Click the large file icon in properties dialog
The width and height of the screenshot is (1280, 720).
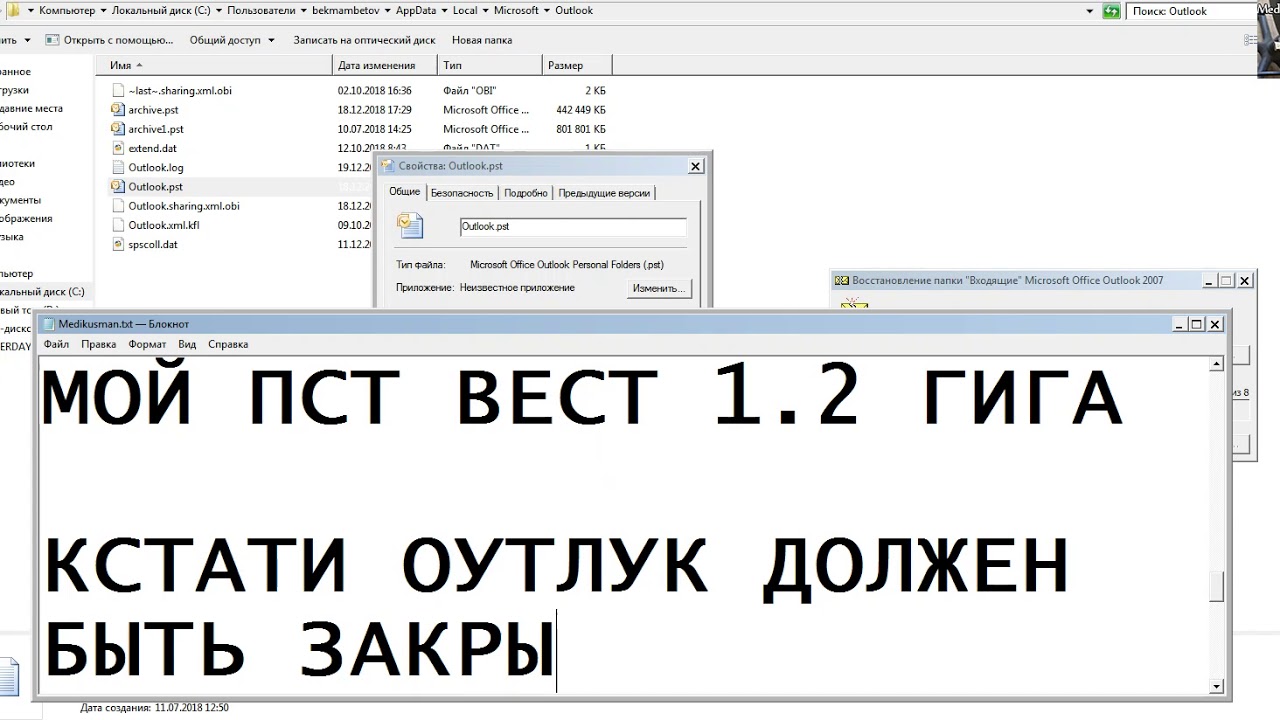point(409,226)
